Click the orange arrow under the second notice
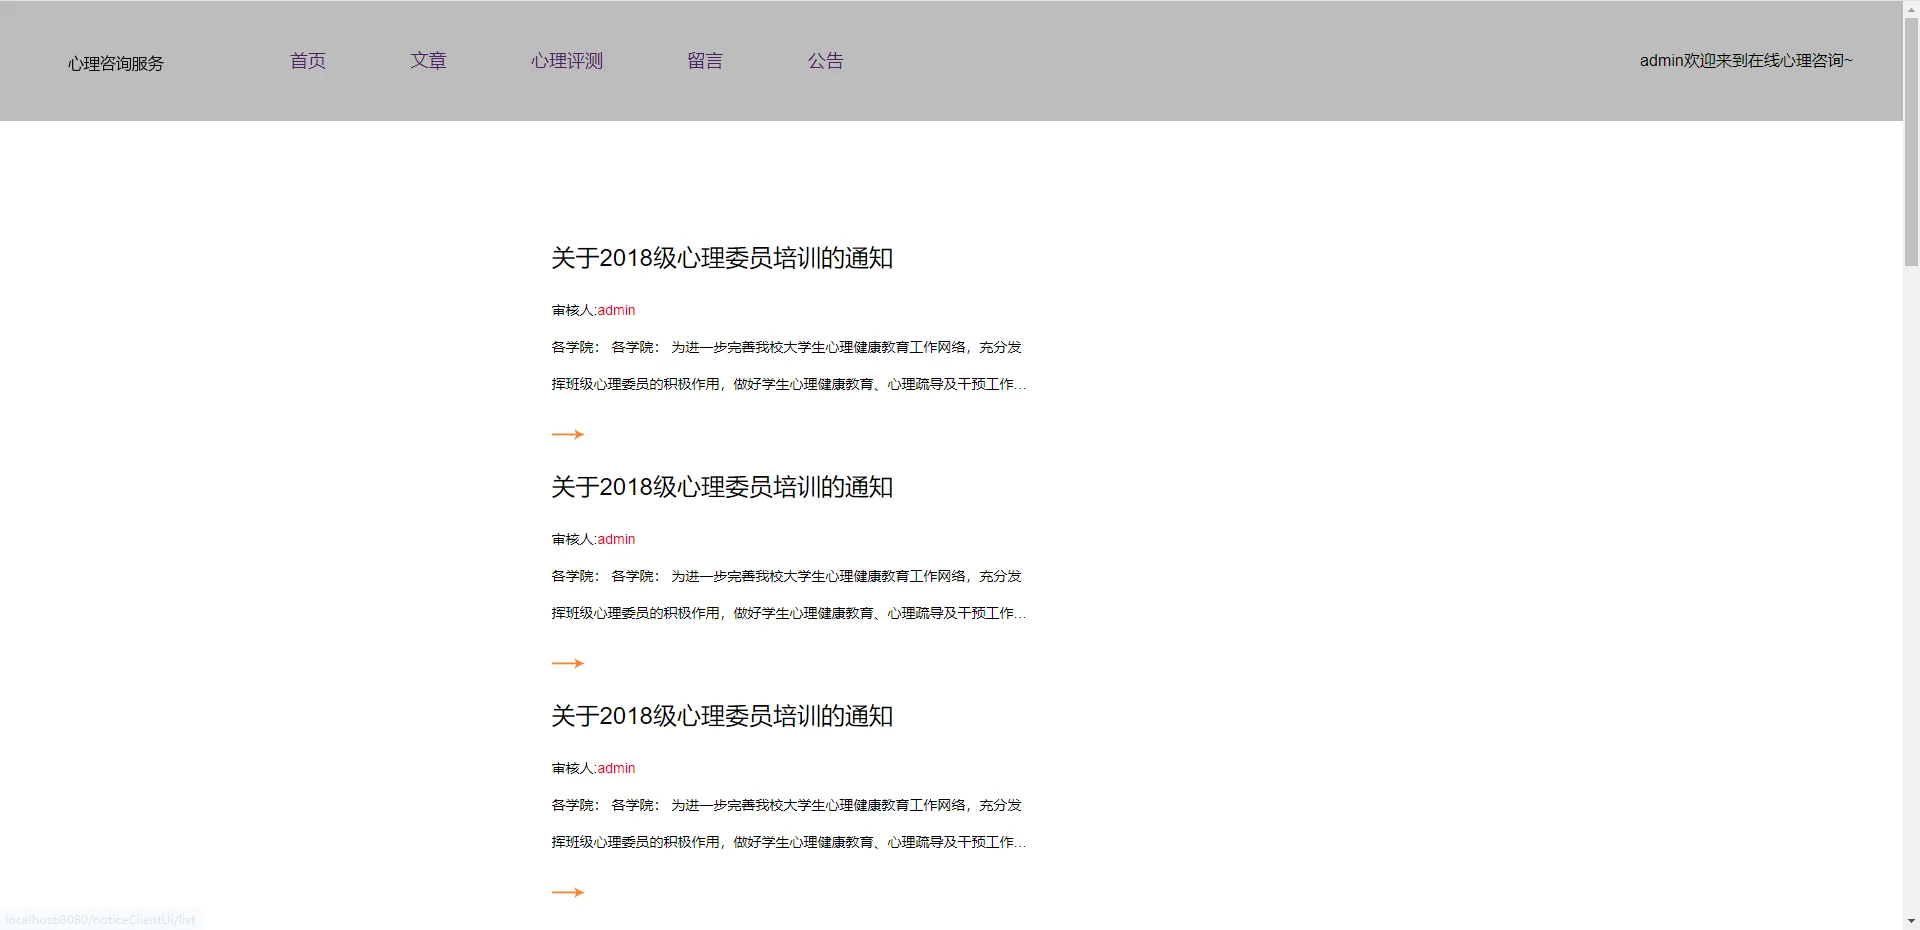The image size is (1920, 930). 567,662
